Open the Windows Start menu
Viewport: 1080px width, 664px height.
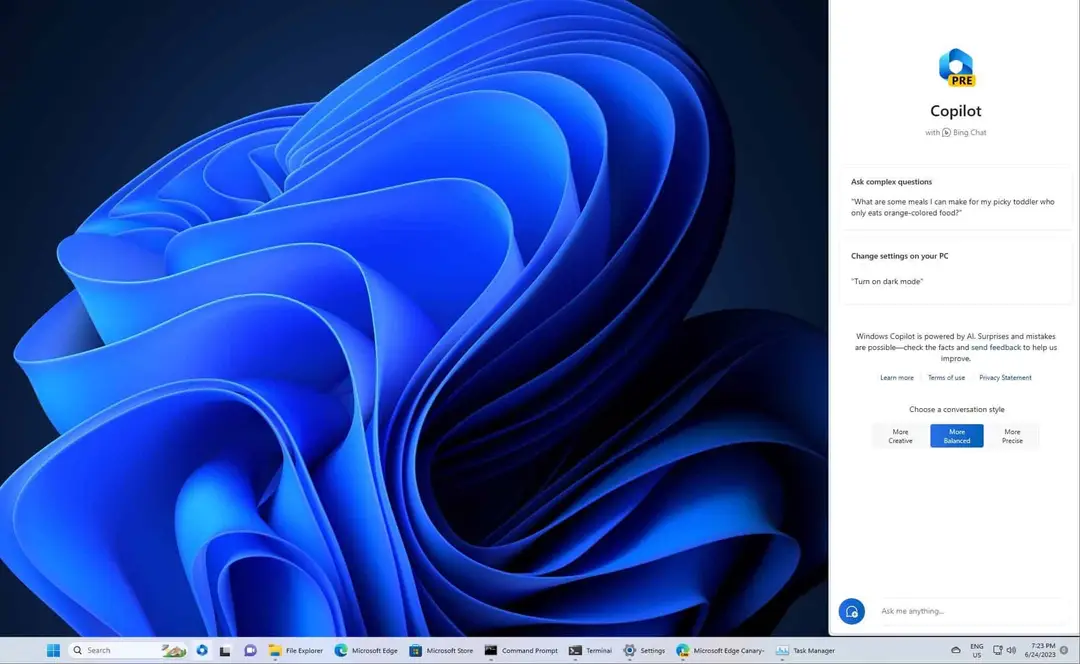53,650
